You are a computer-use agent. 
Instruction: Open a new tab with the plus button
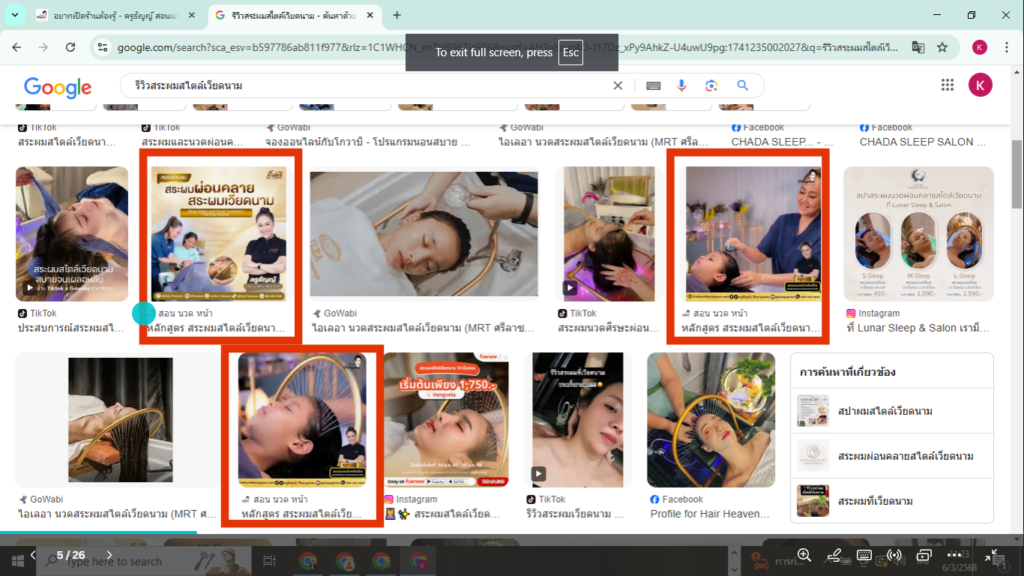tap(398, 16)
